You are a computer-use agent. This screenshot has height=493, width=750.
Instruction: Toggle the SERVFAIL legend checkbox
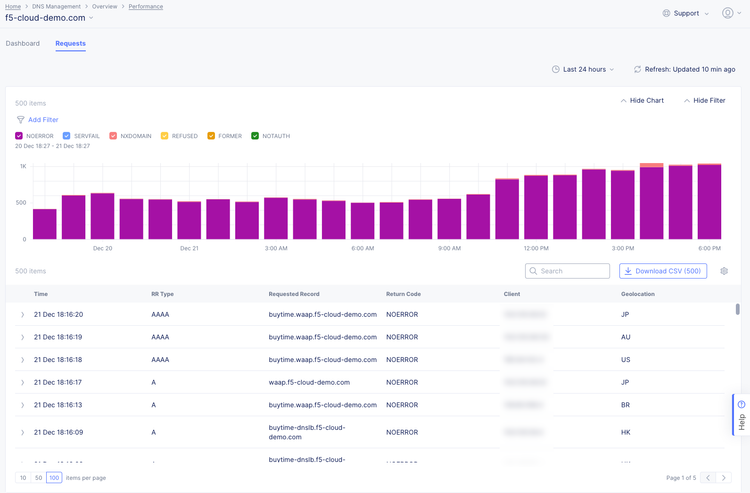click(67, 136)
